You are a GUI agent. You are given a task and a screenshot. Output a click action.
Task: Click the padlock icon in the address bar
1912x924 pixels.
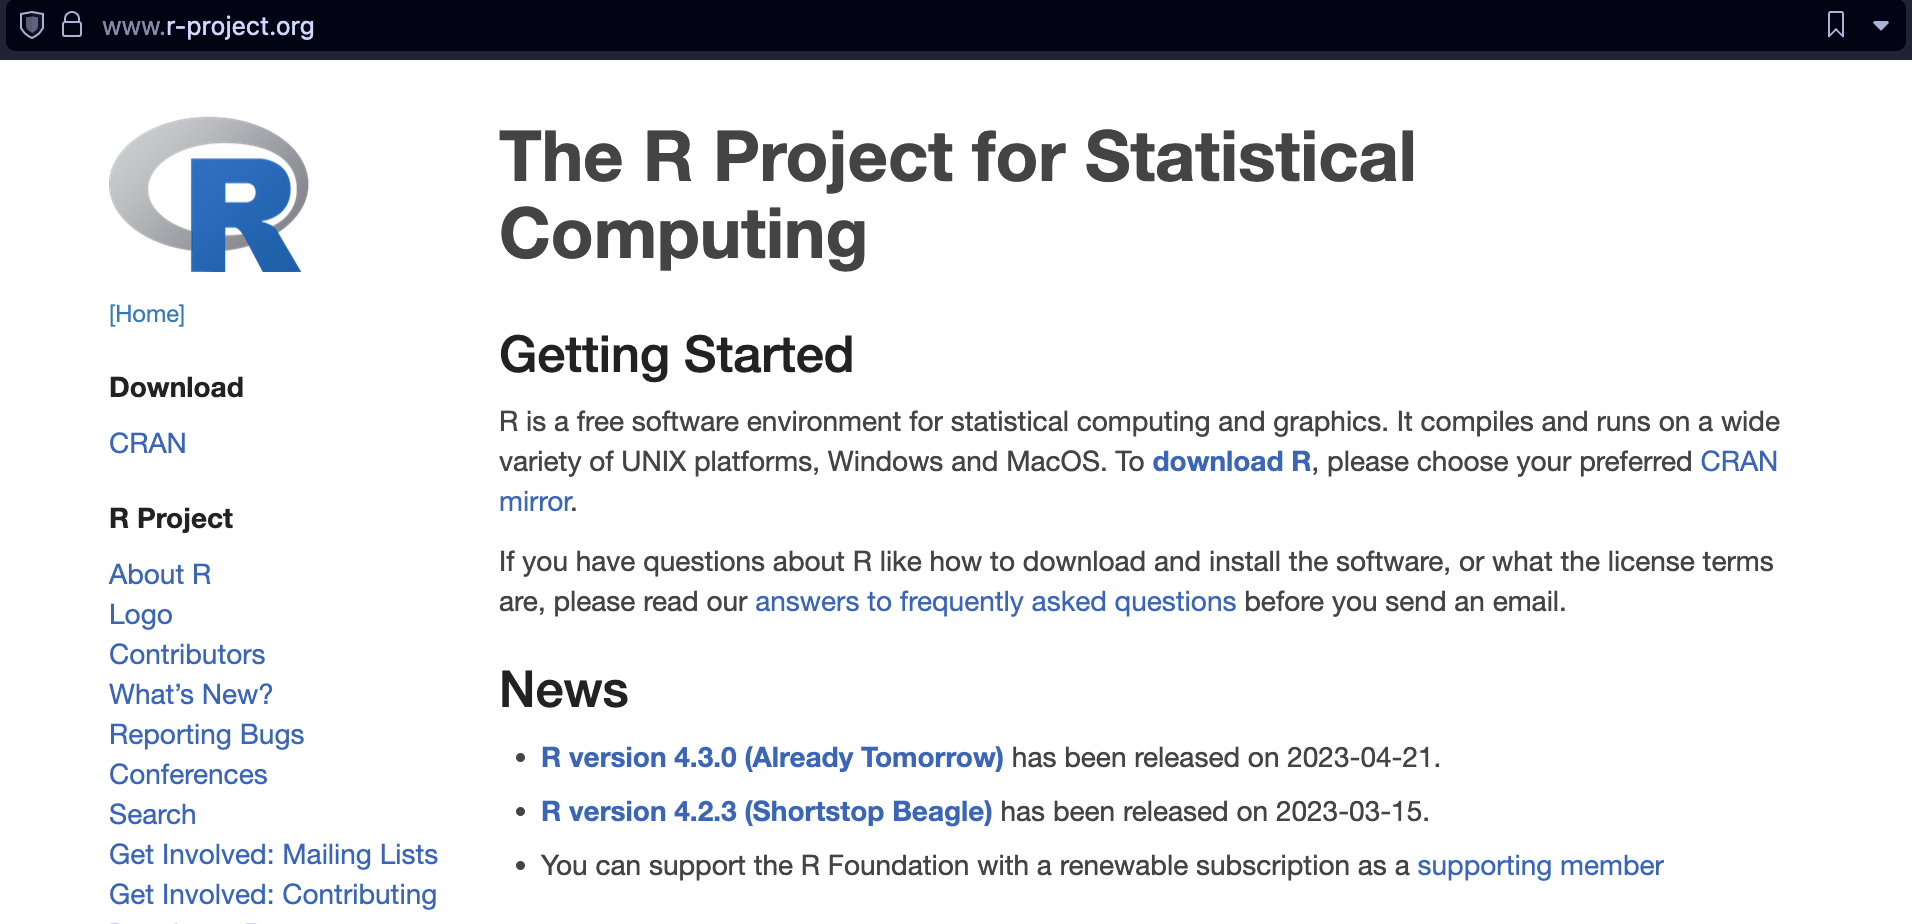tap(73, 25)
